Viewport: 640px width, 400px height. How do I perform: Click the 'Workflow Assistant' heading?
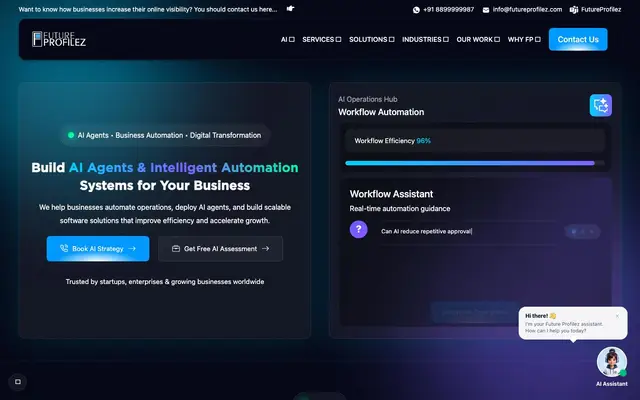[391, 194]
